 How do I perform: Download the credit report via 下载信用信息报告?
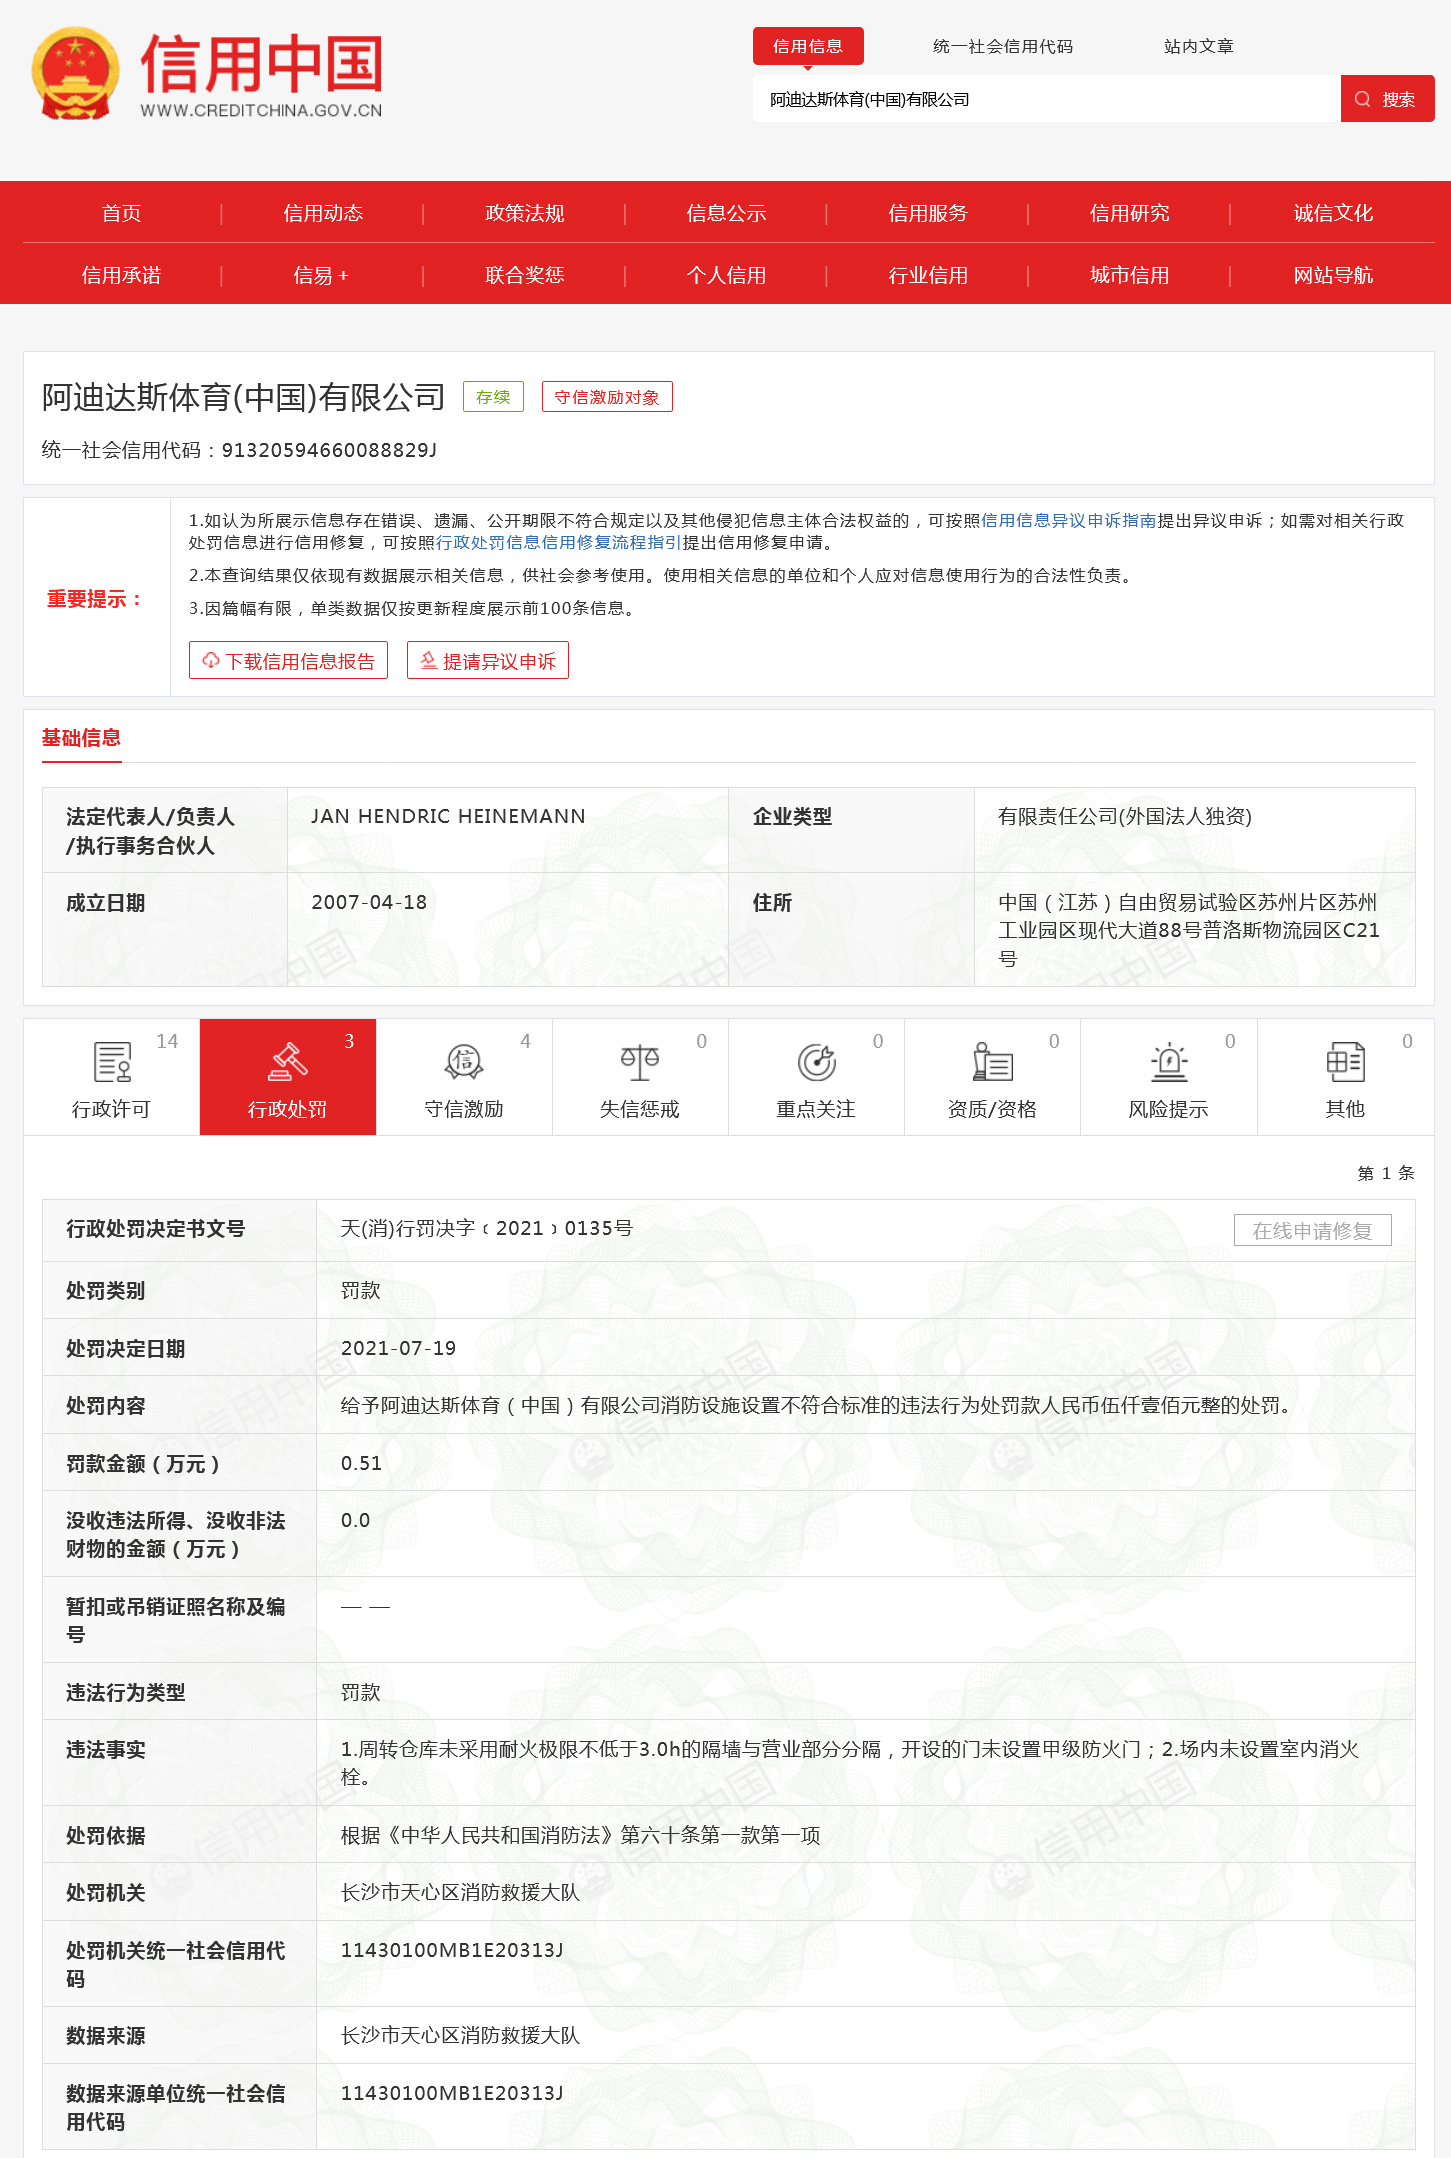click(288, 661)
